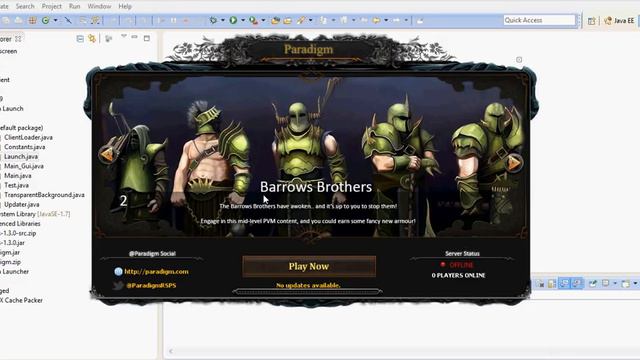The image size is (640, 360).
Task: Select the 1.3.0-src.zip library entry
Action: (x=18, y=233)
